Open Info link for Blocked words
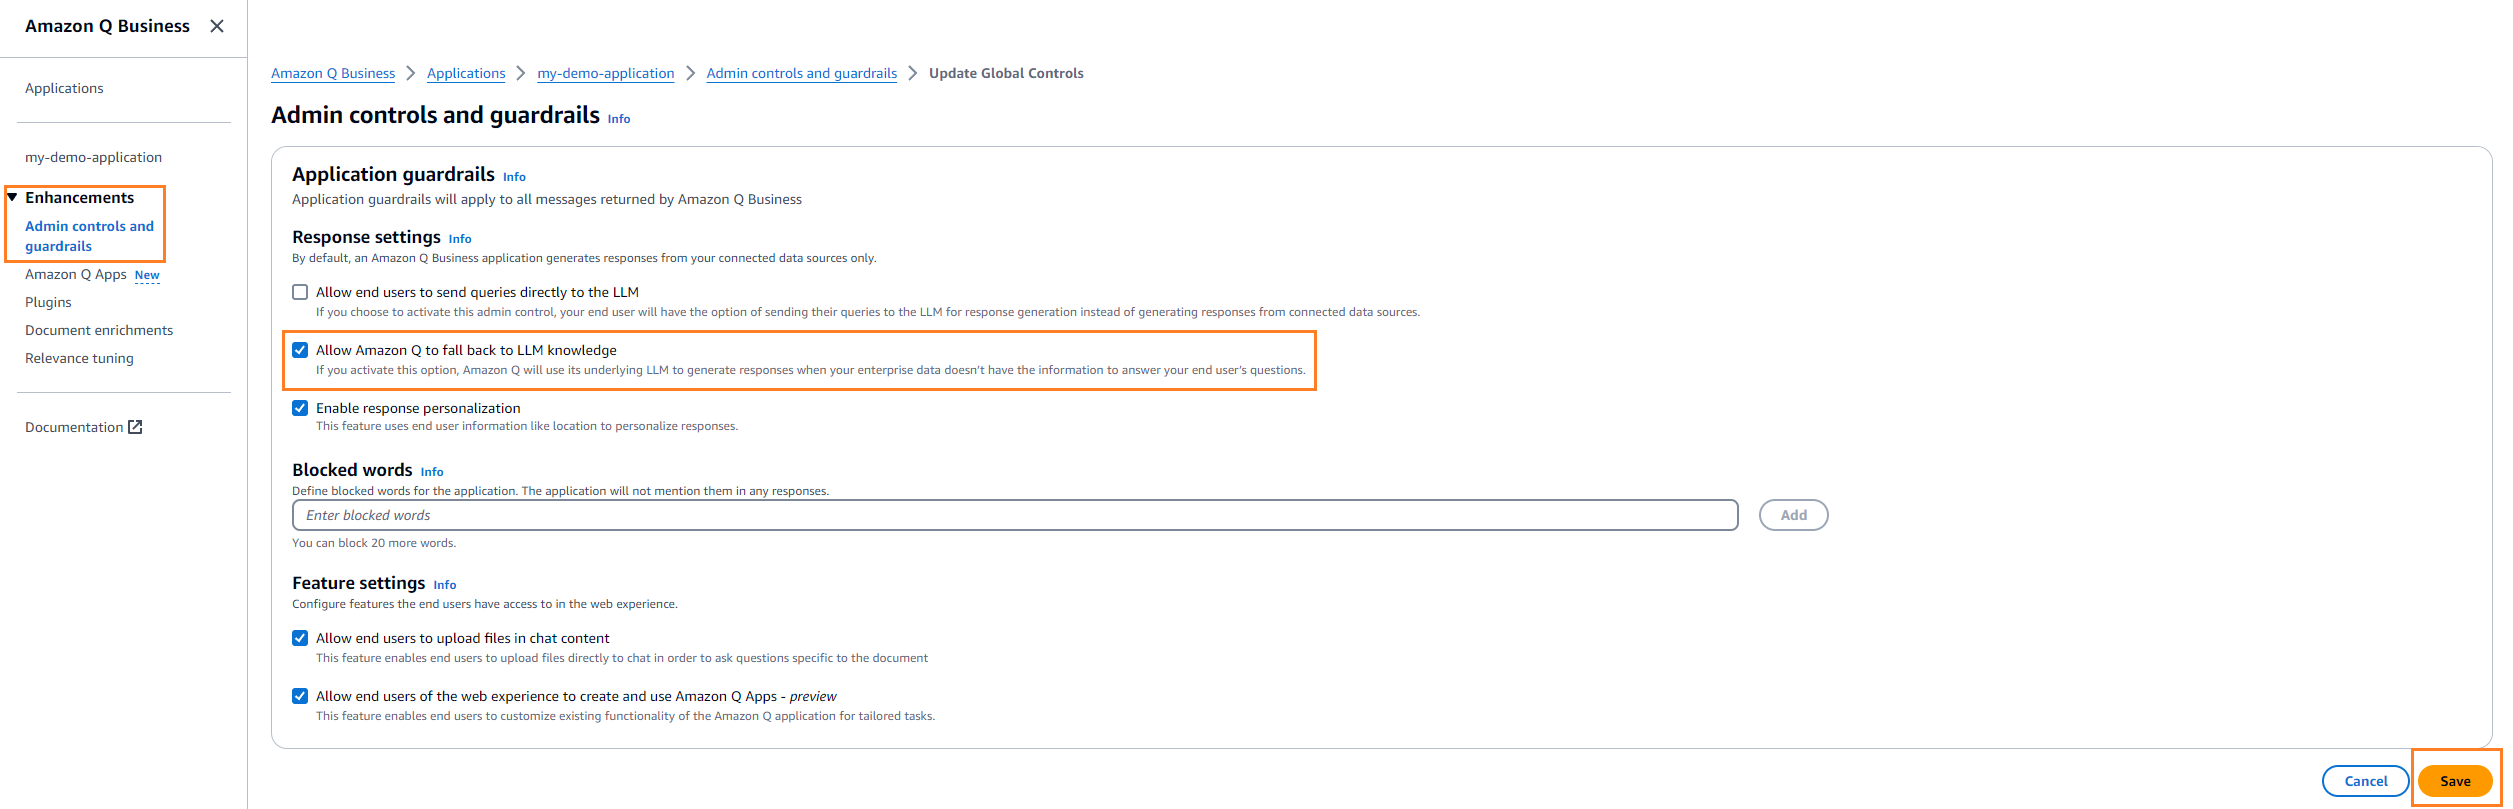This screenshot has width=2513, height=809. 432,472
